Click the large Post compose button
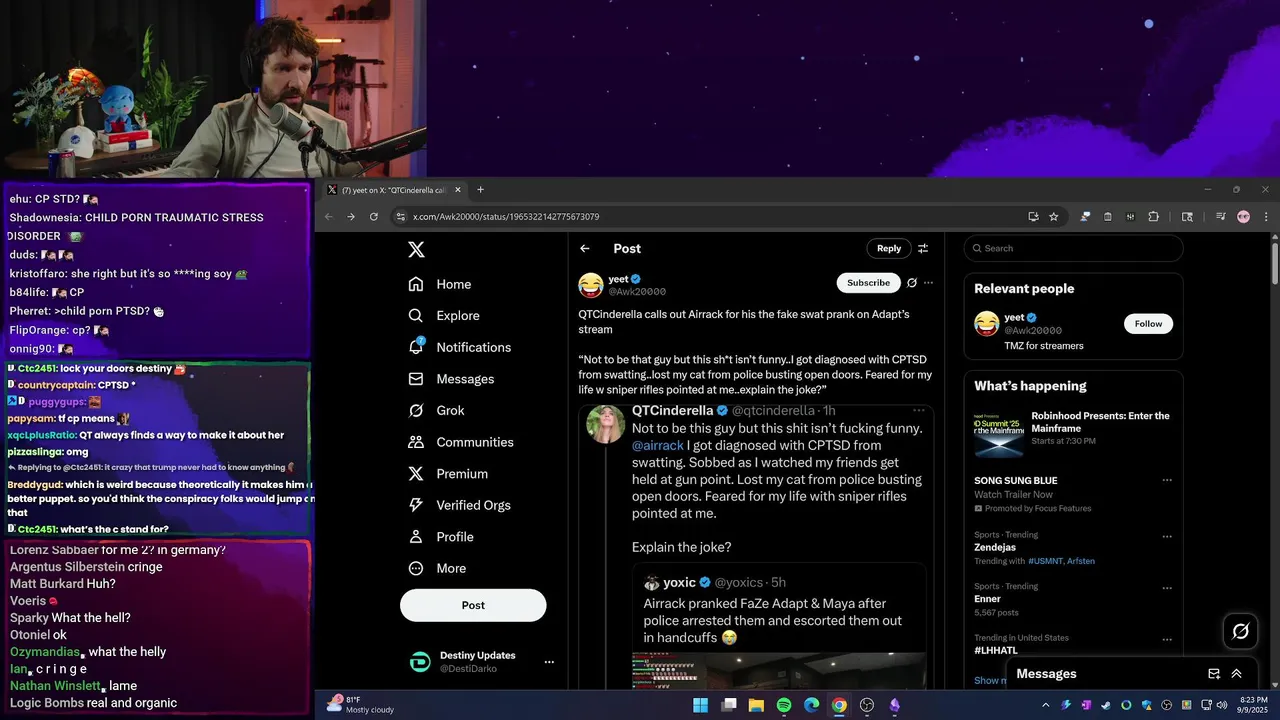 tap(473, 605)
